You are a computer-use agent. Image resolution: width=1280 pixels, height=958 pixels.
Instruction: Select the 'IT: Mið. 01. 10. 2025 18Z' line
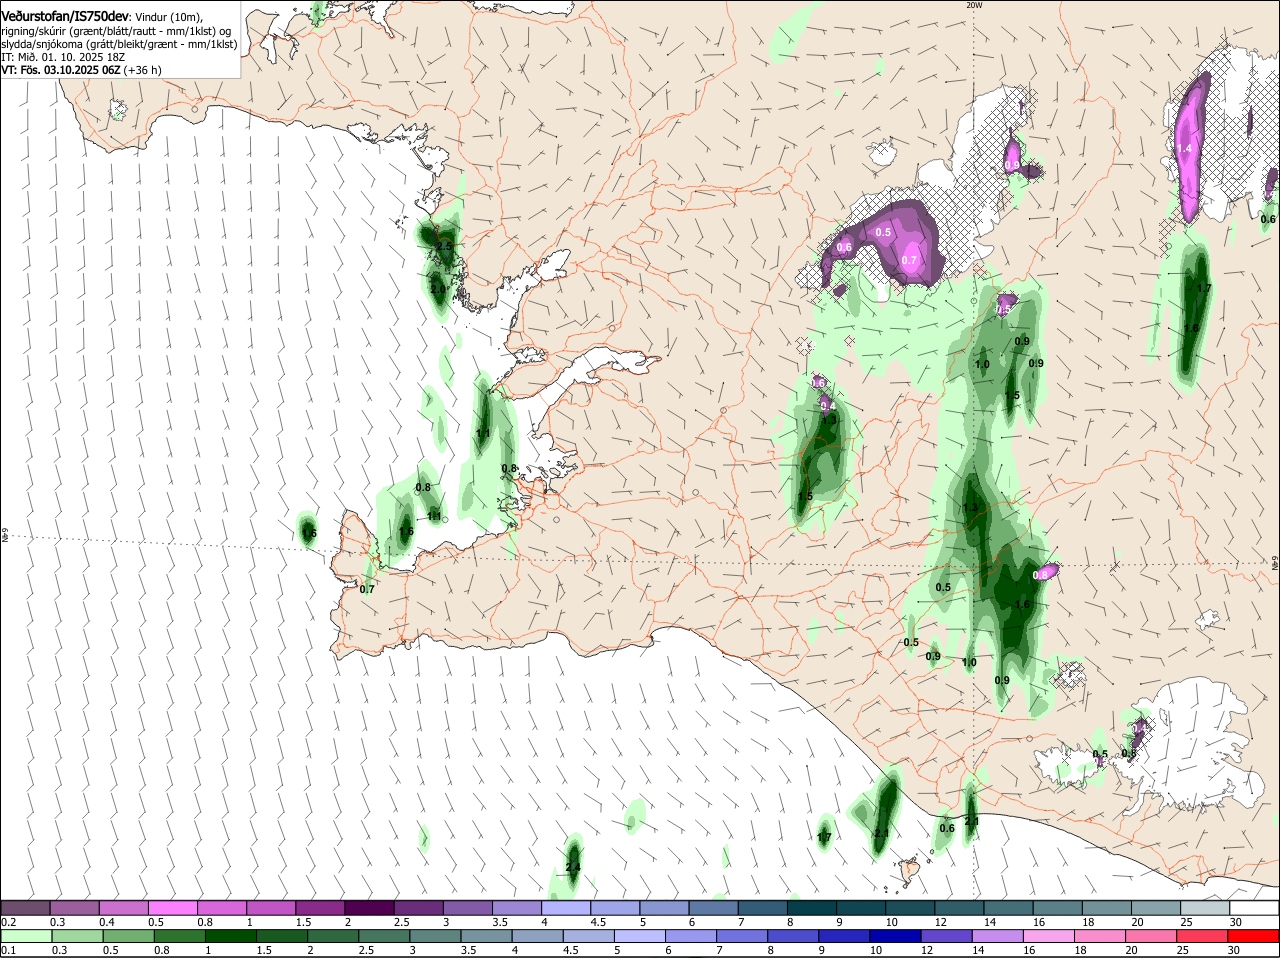(63, 57)
